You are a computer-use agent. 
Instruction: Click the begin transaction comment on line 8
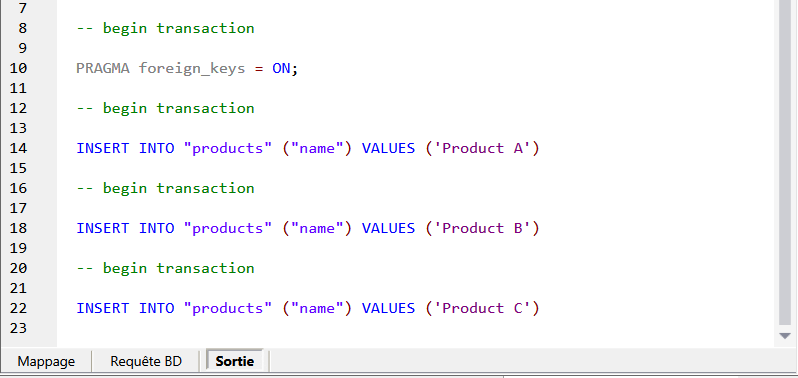click(x=165, y=28)
